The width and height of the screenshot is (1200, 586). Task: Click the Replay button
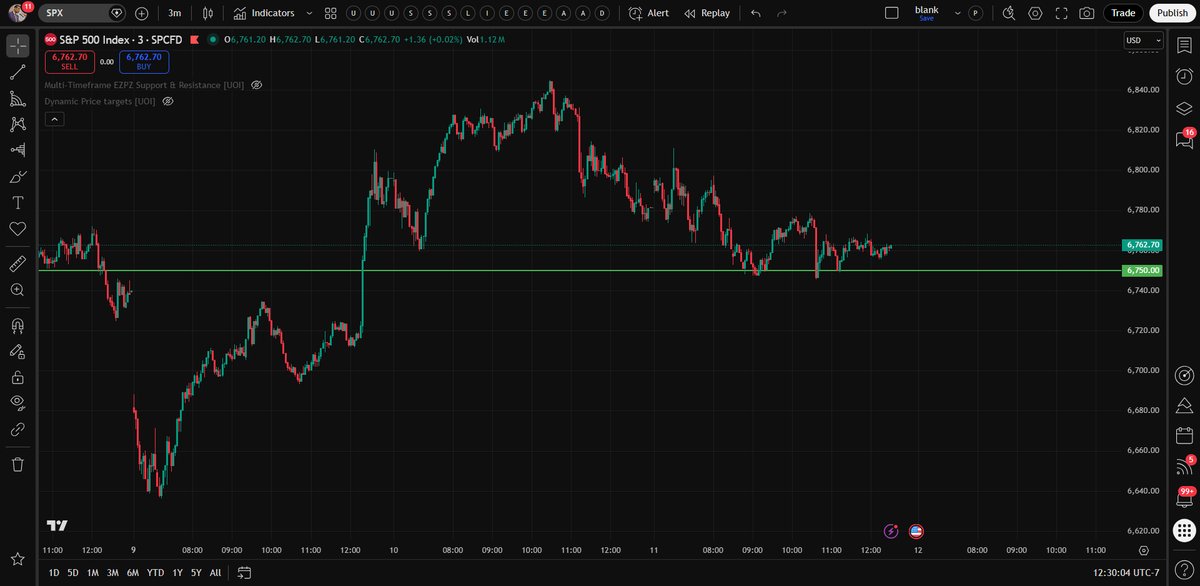coord(706,13)
